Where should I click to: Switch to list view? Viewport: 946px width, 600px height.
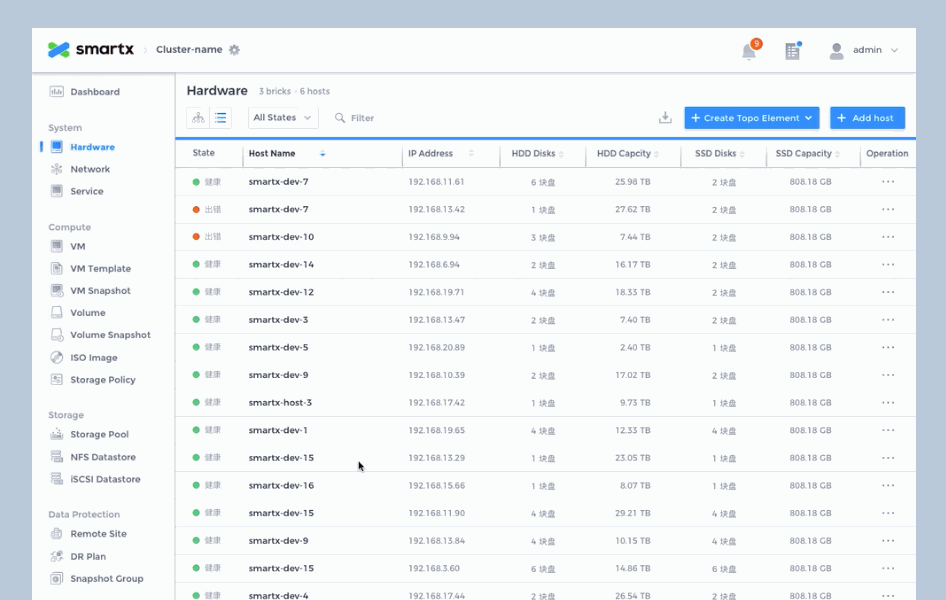221,118
